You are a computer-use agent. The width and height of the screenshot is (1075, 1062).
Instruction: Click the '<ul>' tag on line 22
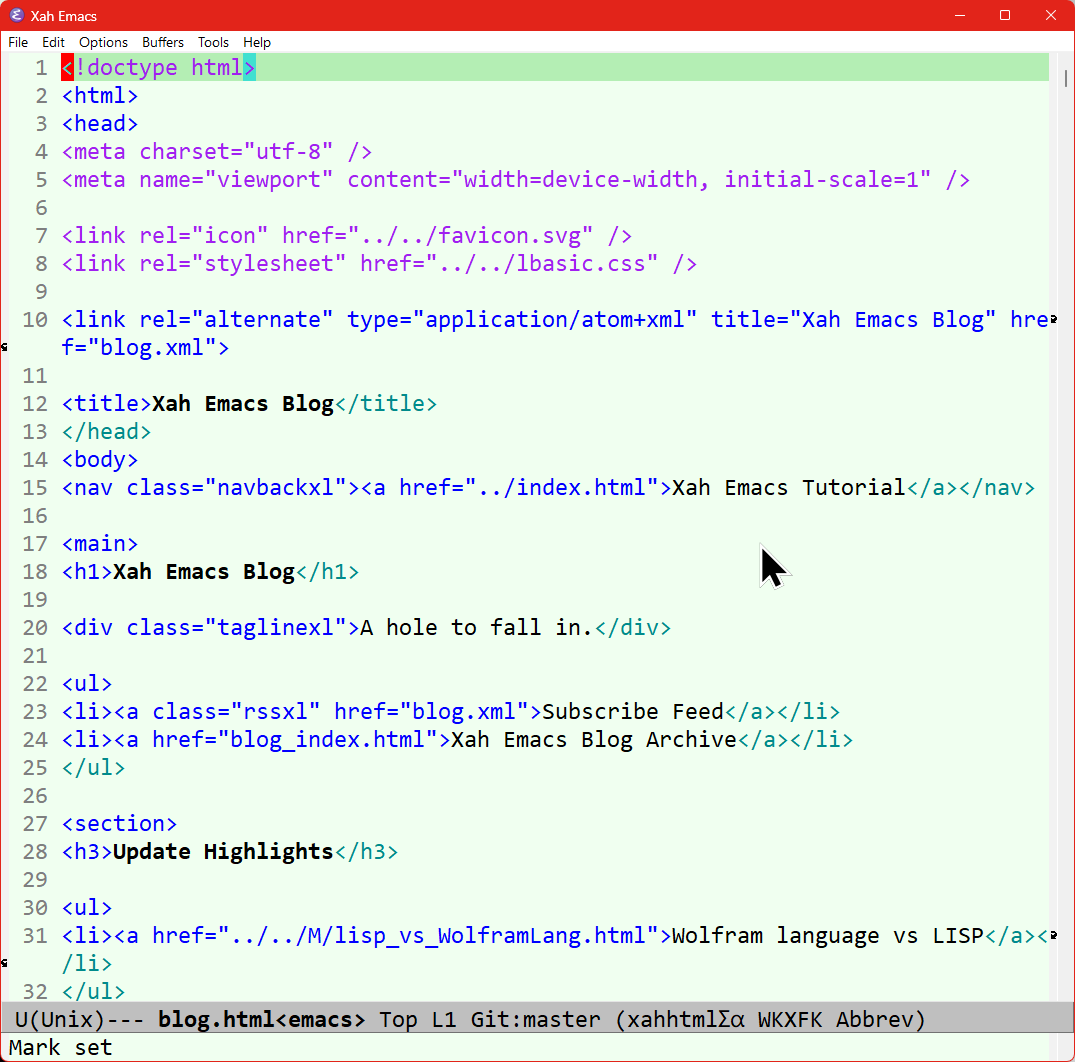point(87,684)
